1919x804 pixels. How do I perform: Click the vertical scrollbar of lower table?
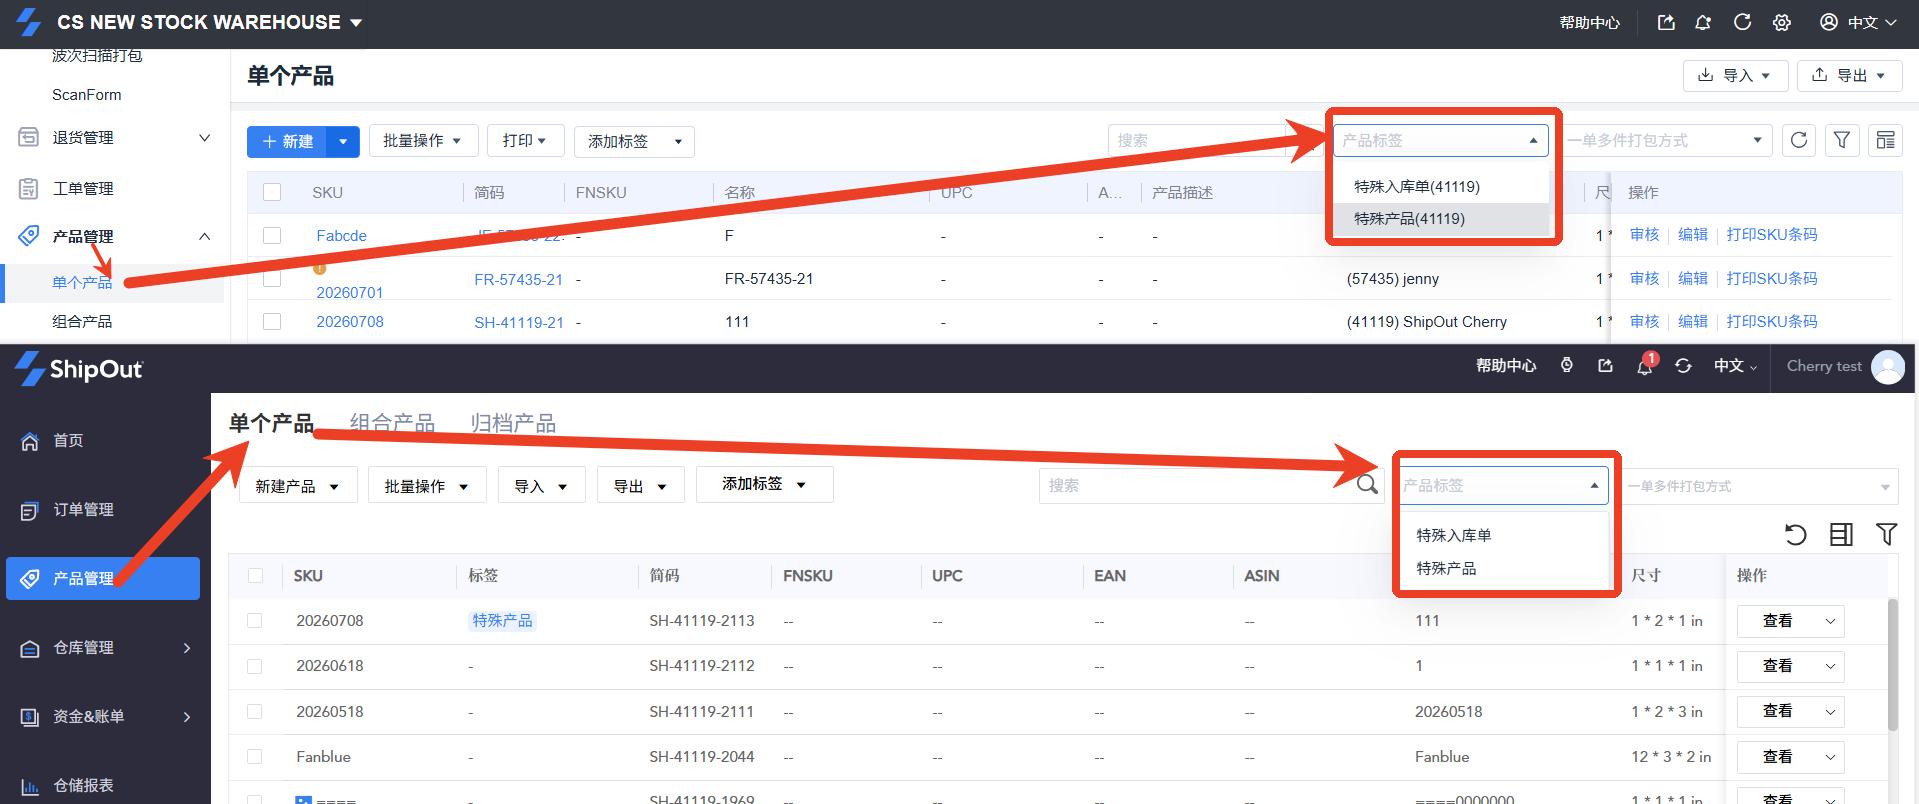[1892, 665]
